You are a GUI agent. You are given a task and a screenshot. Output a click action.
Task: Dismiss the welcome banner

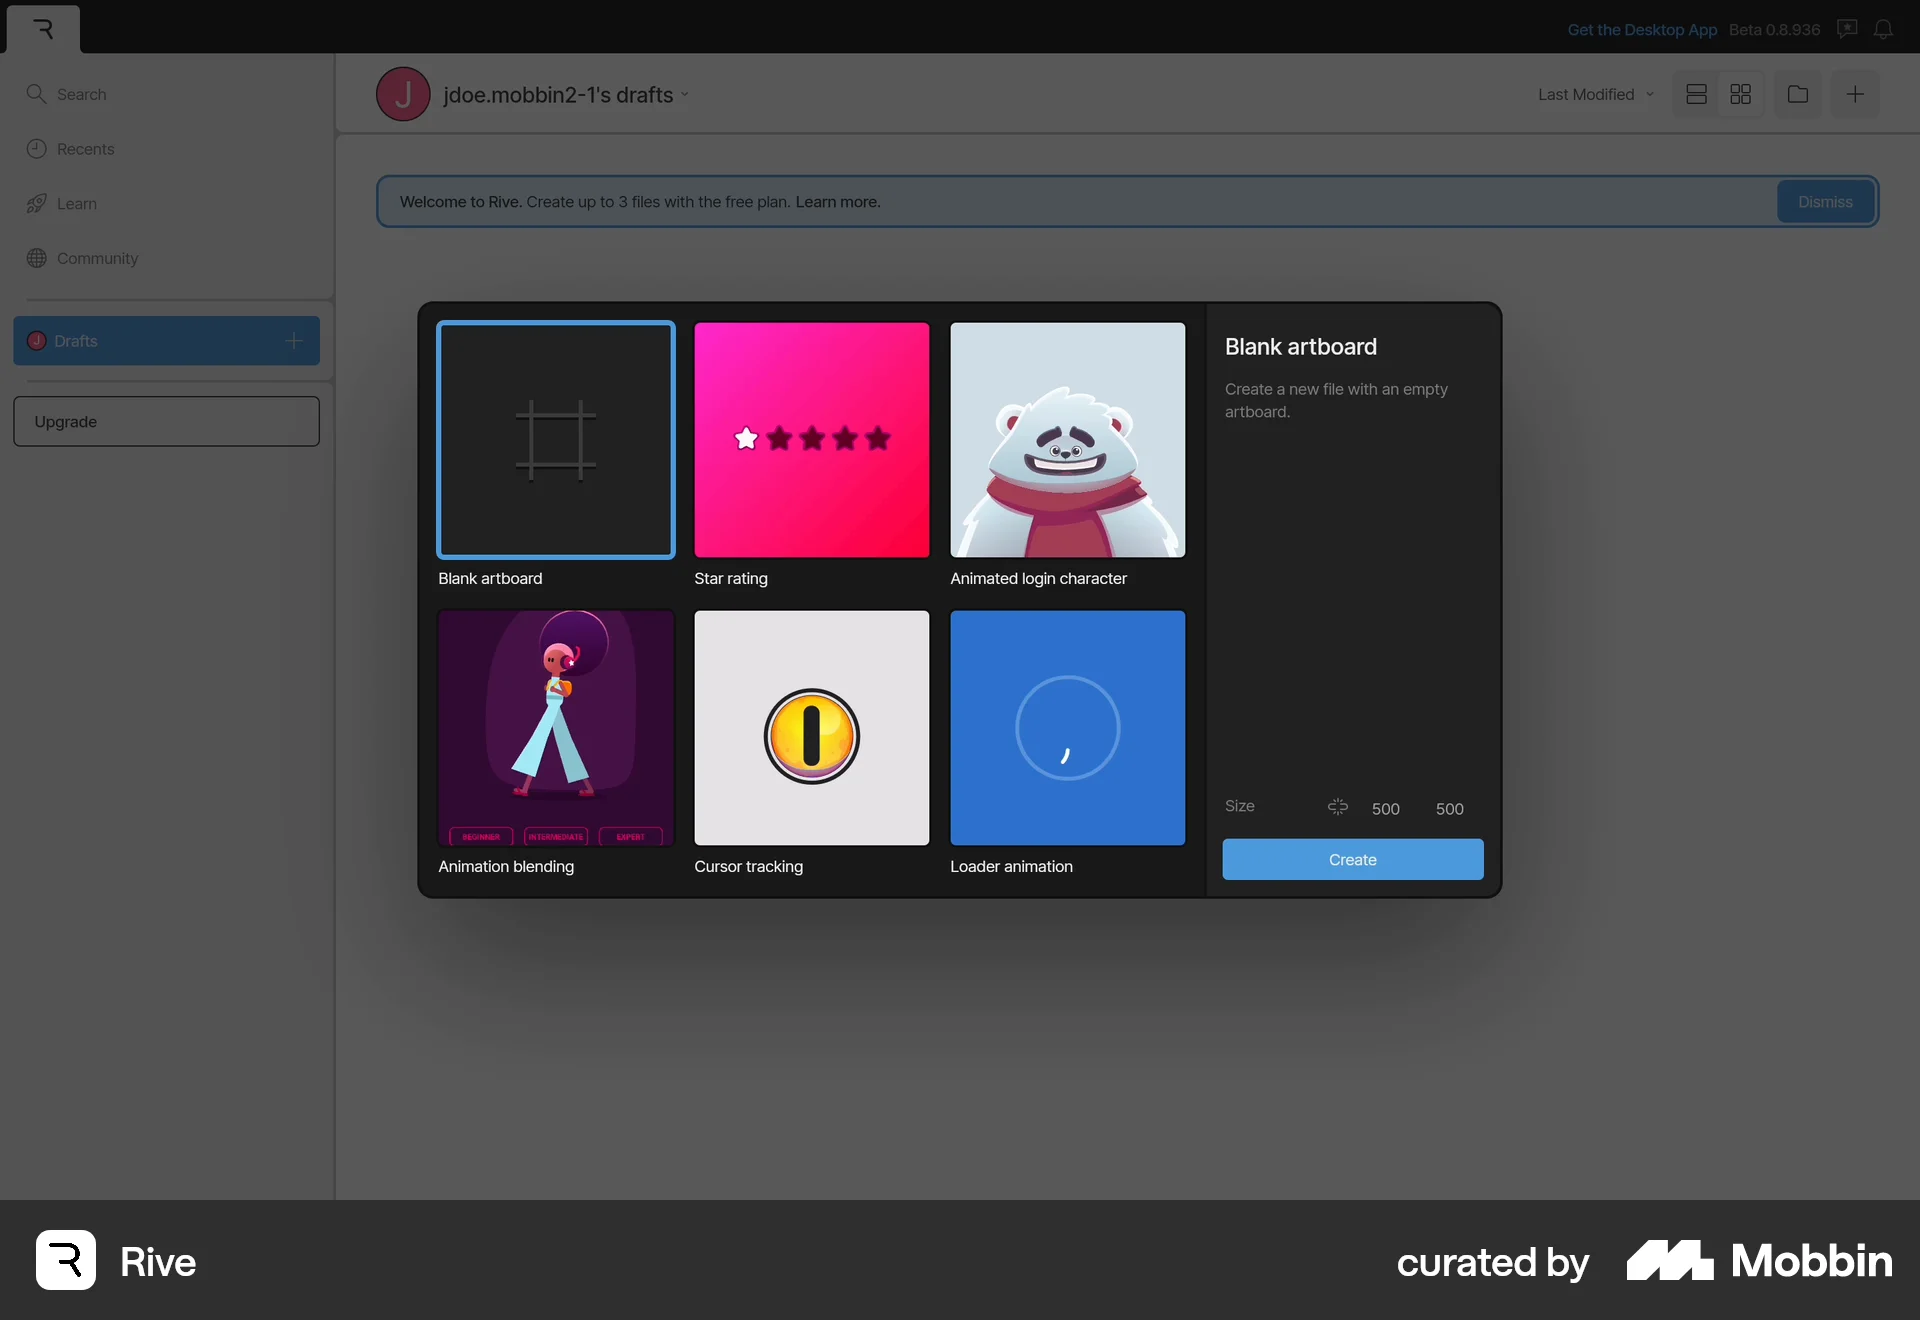[x=1825, y=201]
